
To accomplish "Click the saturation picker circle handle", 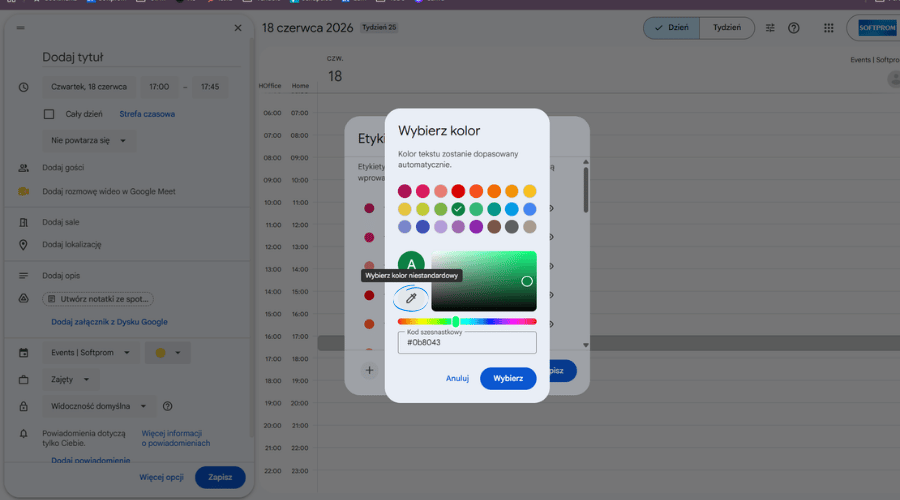I will tap(527, 281).
